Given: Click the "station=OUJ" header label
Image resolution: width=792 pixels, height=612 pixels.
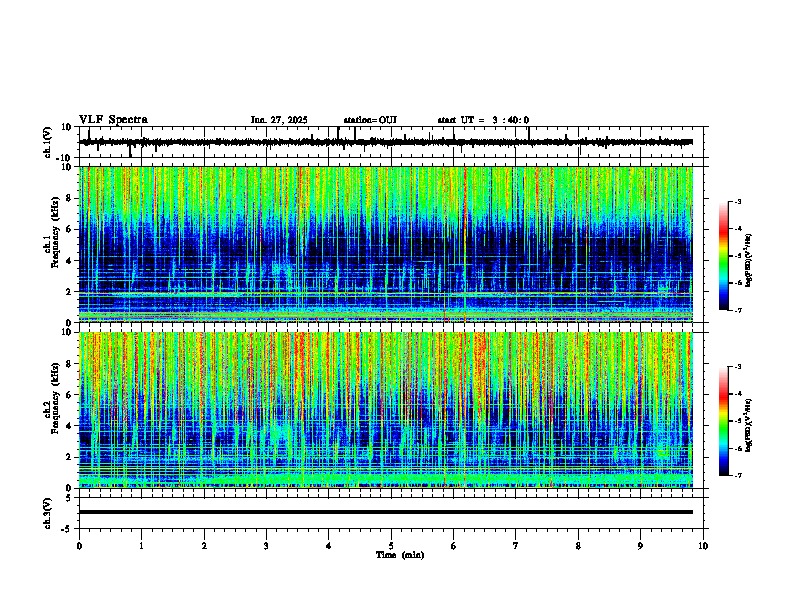Looking at the screenshot, I should pos(370,120).
